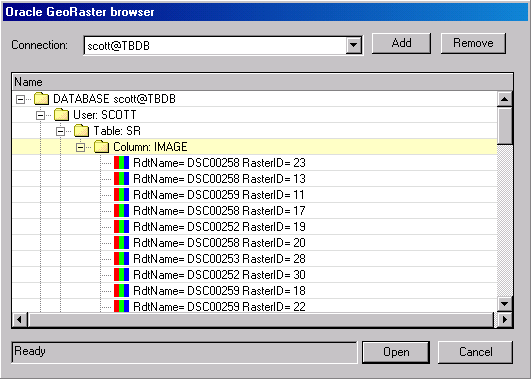Open the Connection dropdown arrow
531x379 pixels.
point(354,45)
